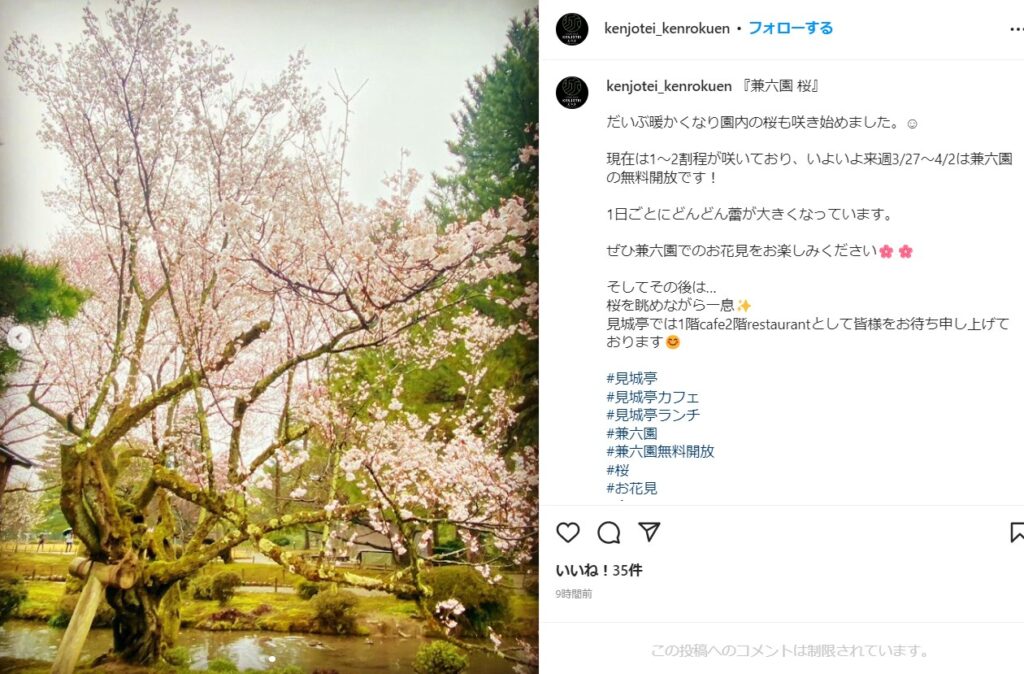Open the #見城亭カフェ hashtag
Image resolution: width=1024 pixels, height=674 pixels.
tap(652, 396)
